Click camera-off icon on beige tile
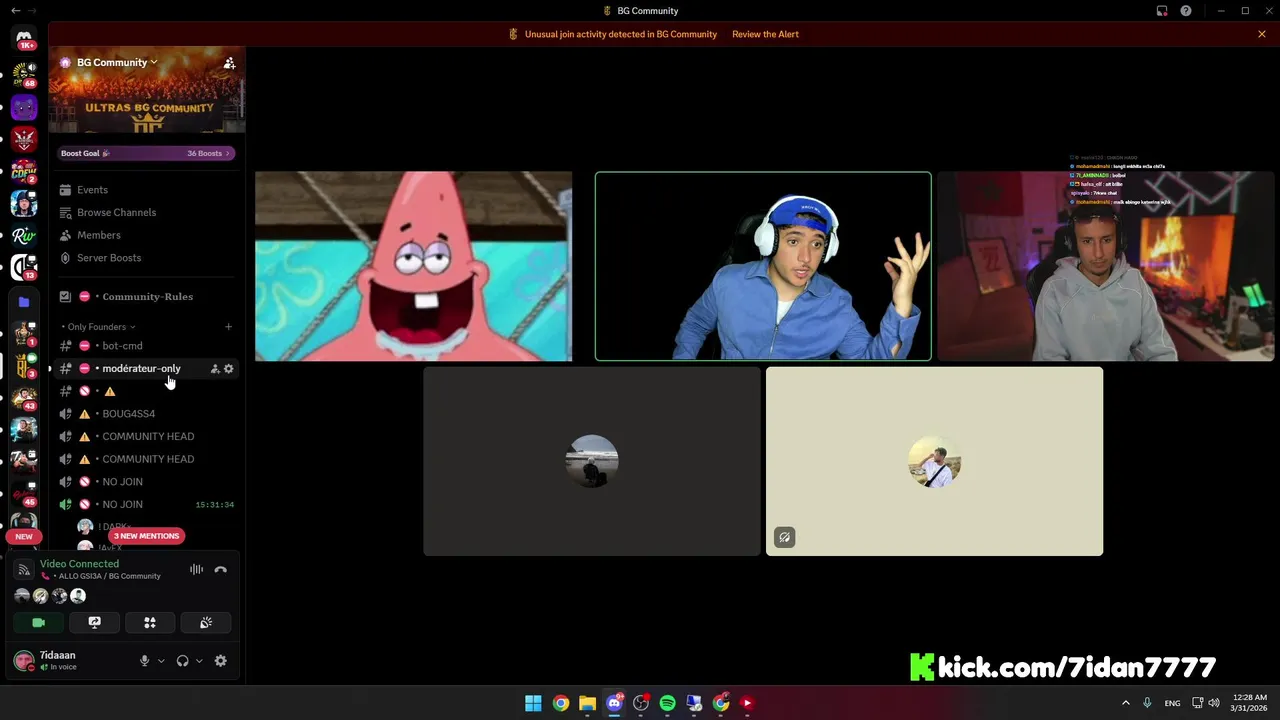1280x720 pixels. pyautogui.click(x=784, y=537)
